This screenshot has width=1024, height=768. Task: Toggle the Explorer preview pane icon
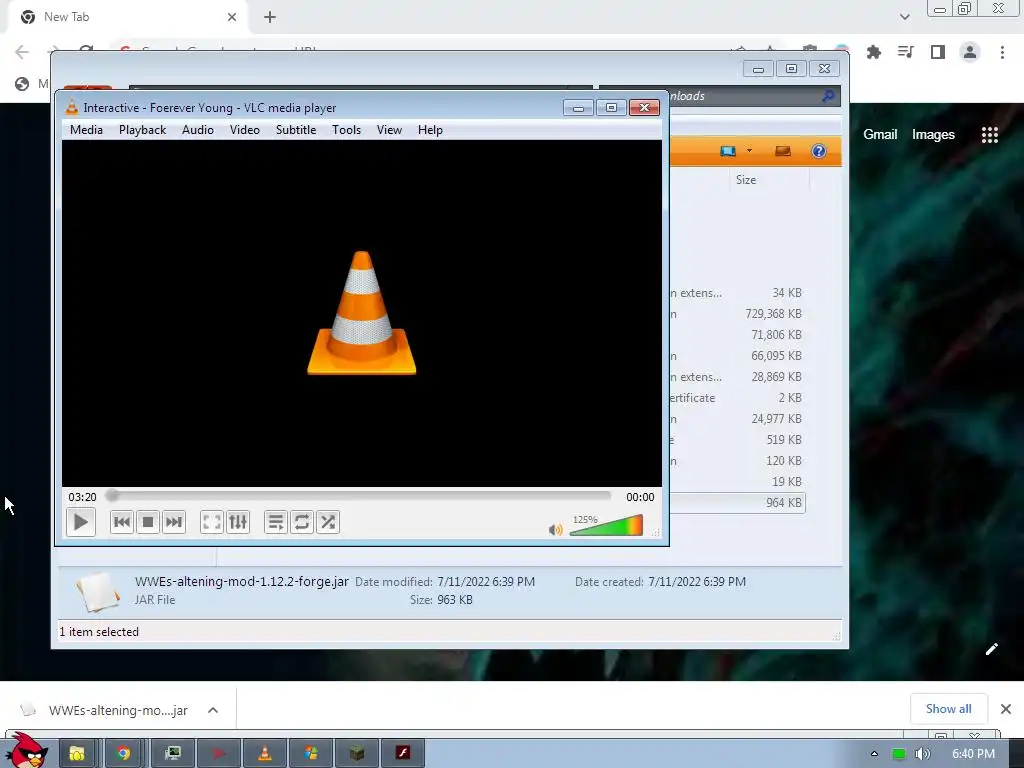tap(782, 152)
